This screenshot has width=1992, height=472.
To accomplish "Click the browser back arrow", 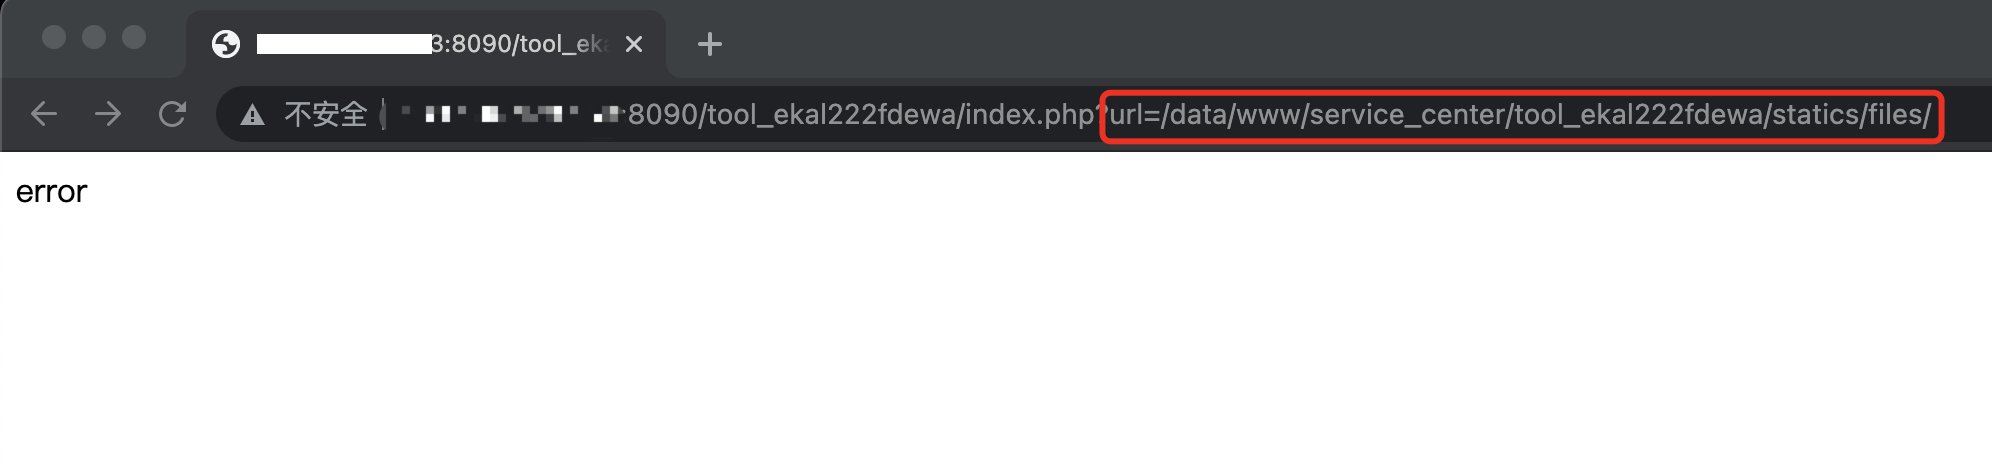I will pos(44,114).
